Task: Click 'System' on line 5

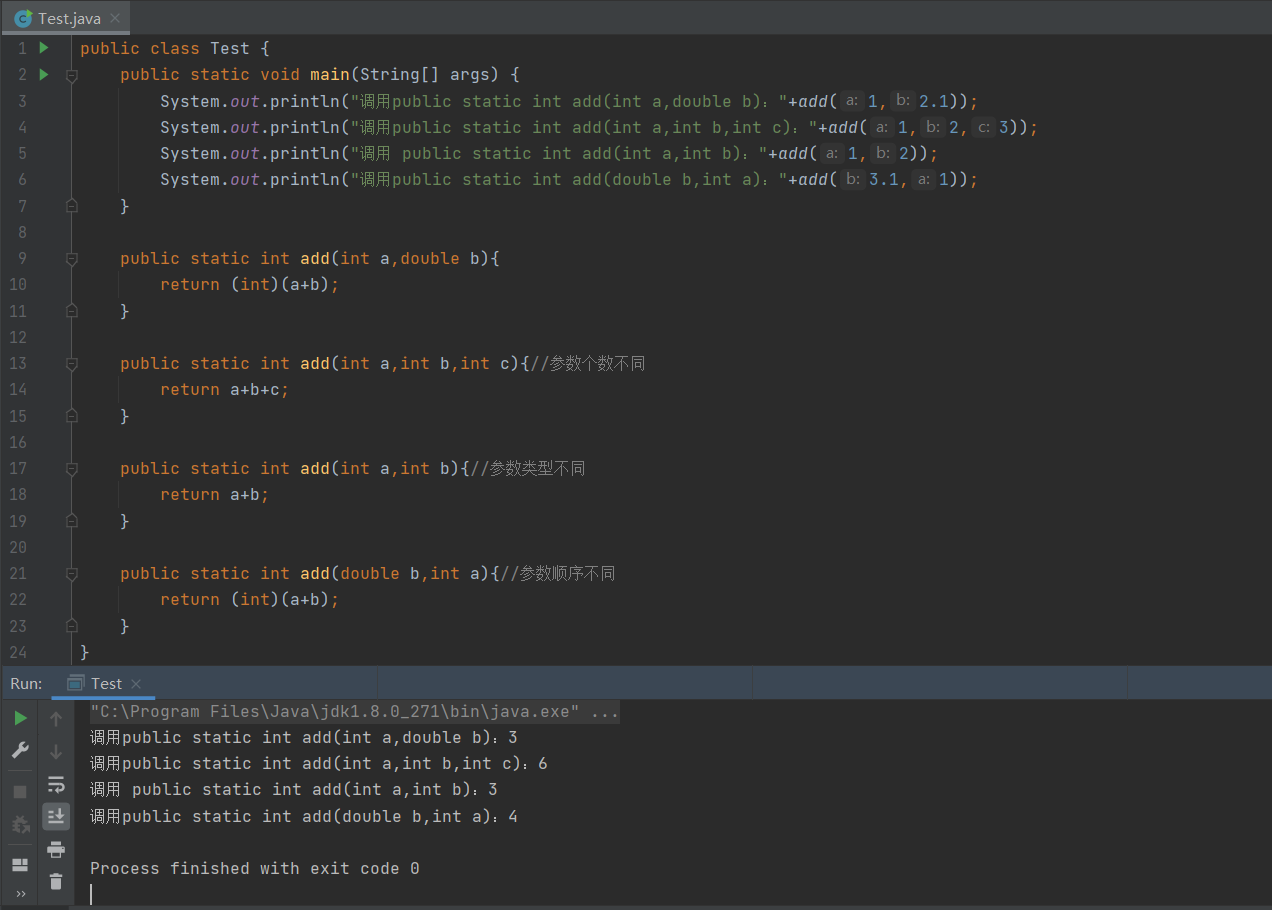Action: (x=190, y=154)
